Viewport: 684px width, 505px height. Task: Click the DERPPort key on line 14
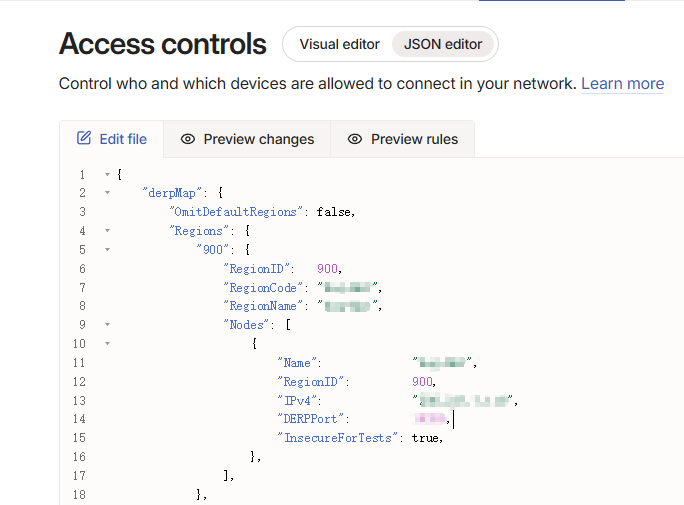[313, 419]
